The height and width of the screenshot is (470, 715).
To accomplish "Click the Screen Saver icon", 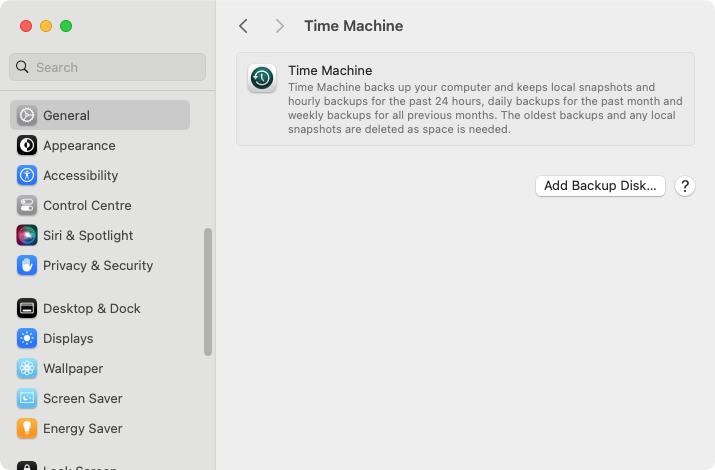I will [x=27, y=398].
